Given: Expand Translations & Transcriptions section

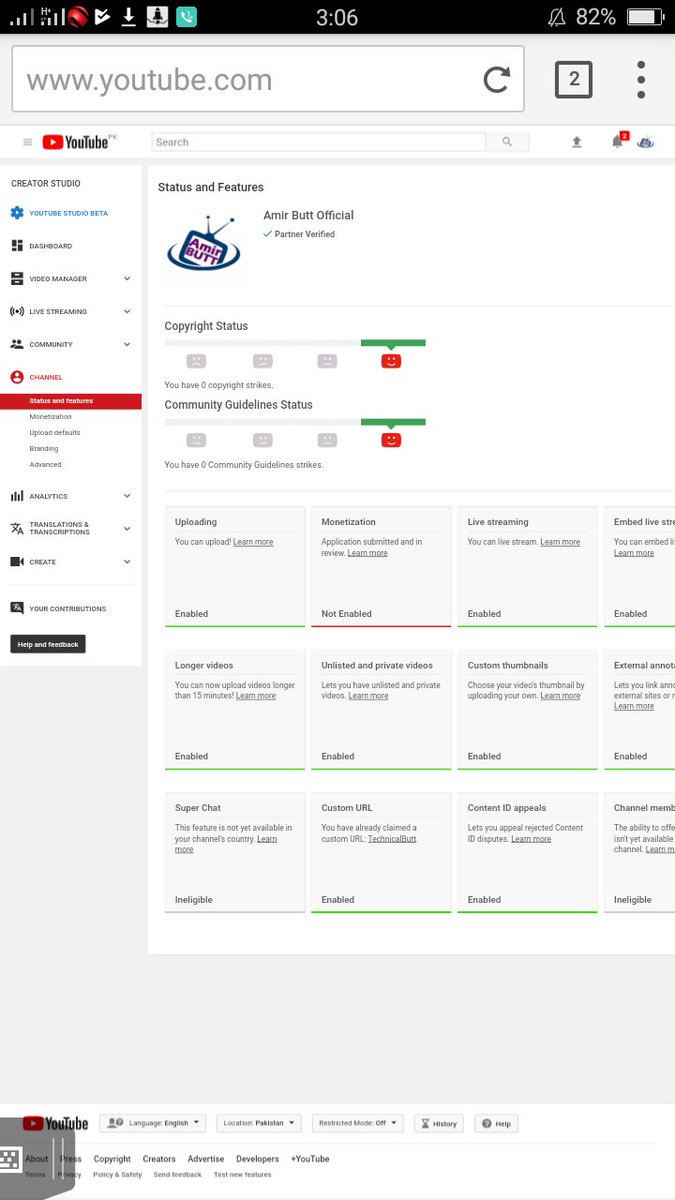Looking at the screenshot, I should (x=127, y=528).
